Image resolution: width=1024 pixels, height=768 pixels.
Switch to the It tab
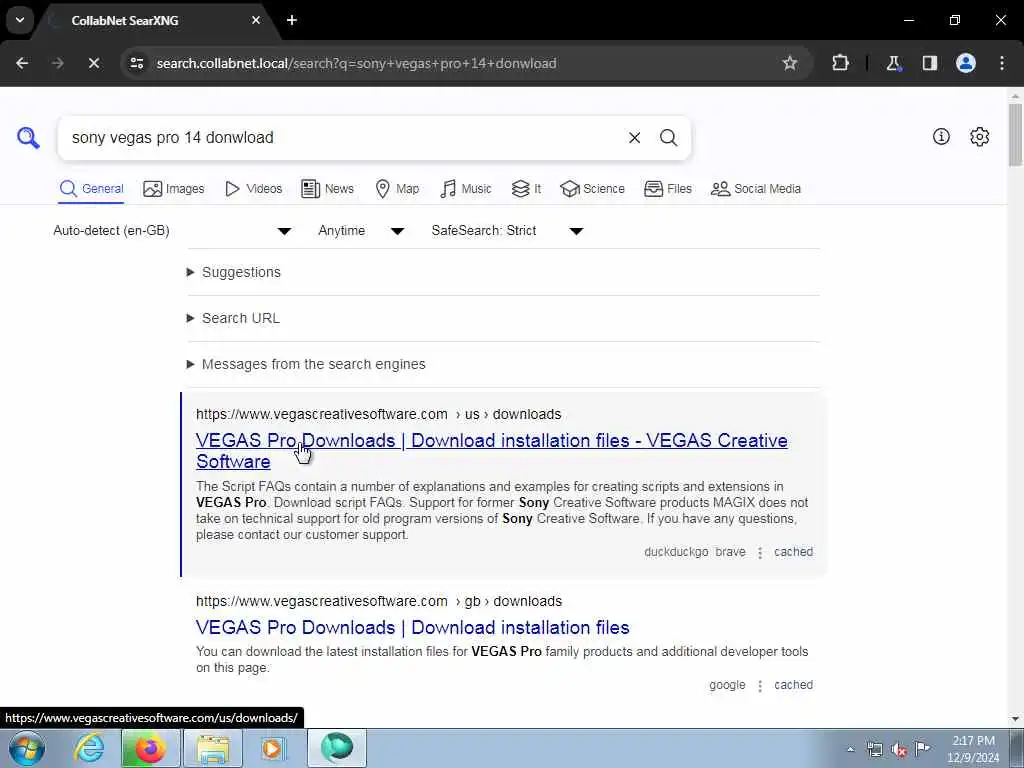pos(526,189)
